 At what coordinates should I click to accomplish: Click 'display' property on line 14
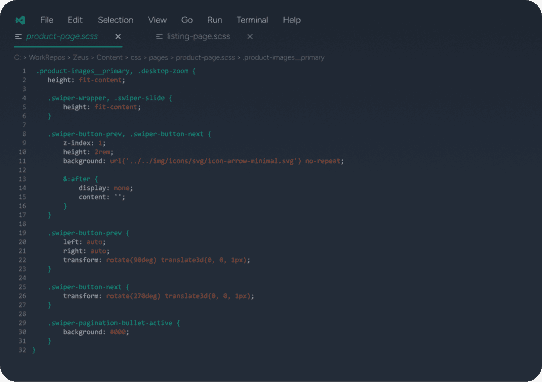92,188
